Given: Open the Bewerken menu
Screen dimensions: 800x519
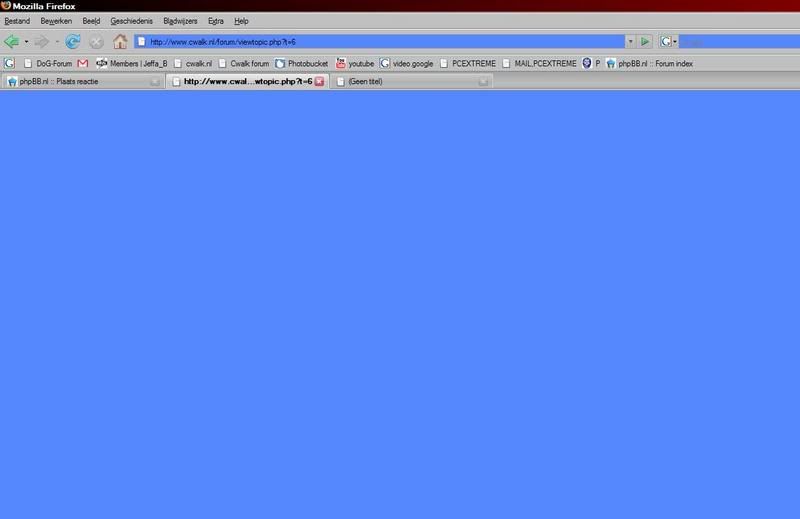Looking at the screenshot, I should [56, 21].
